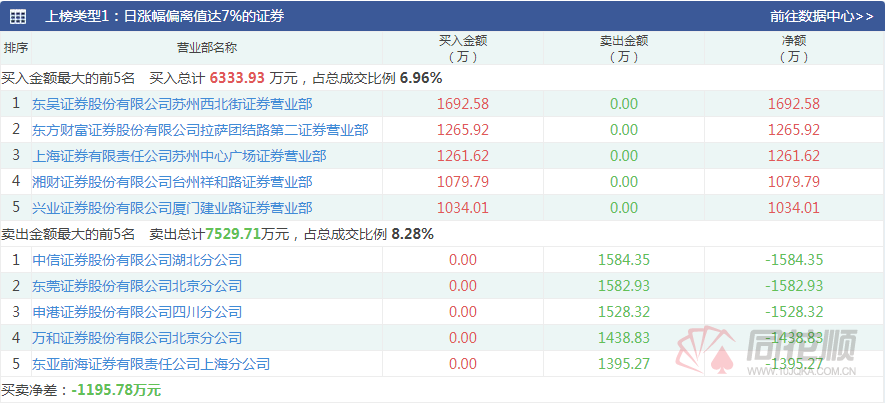
Task: Click the 买入金额(万) column header
Action: click(x=463, y=49)
